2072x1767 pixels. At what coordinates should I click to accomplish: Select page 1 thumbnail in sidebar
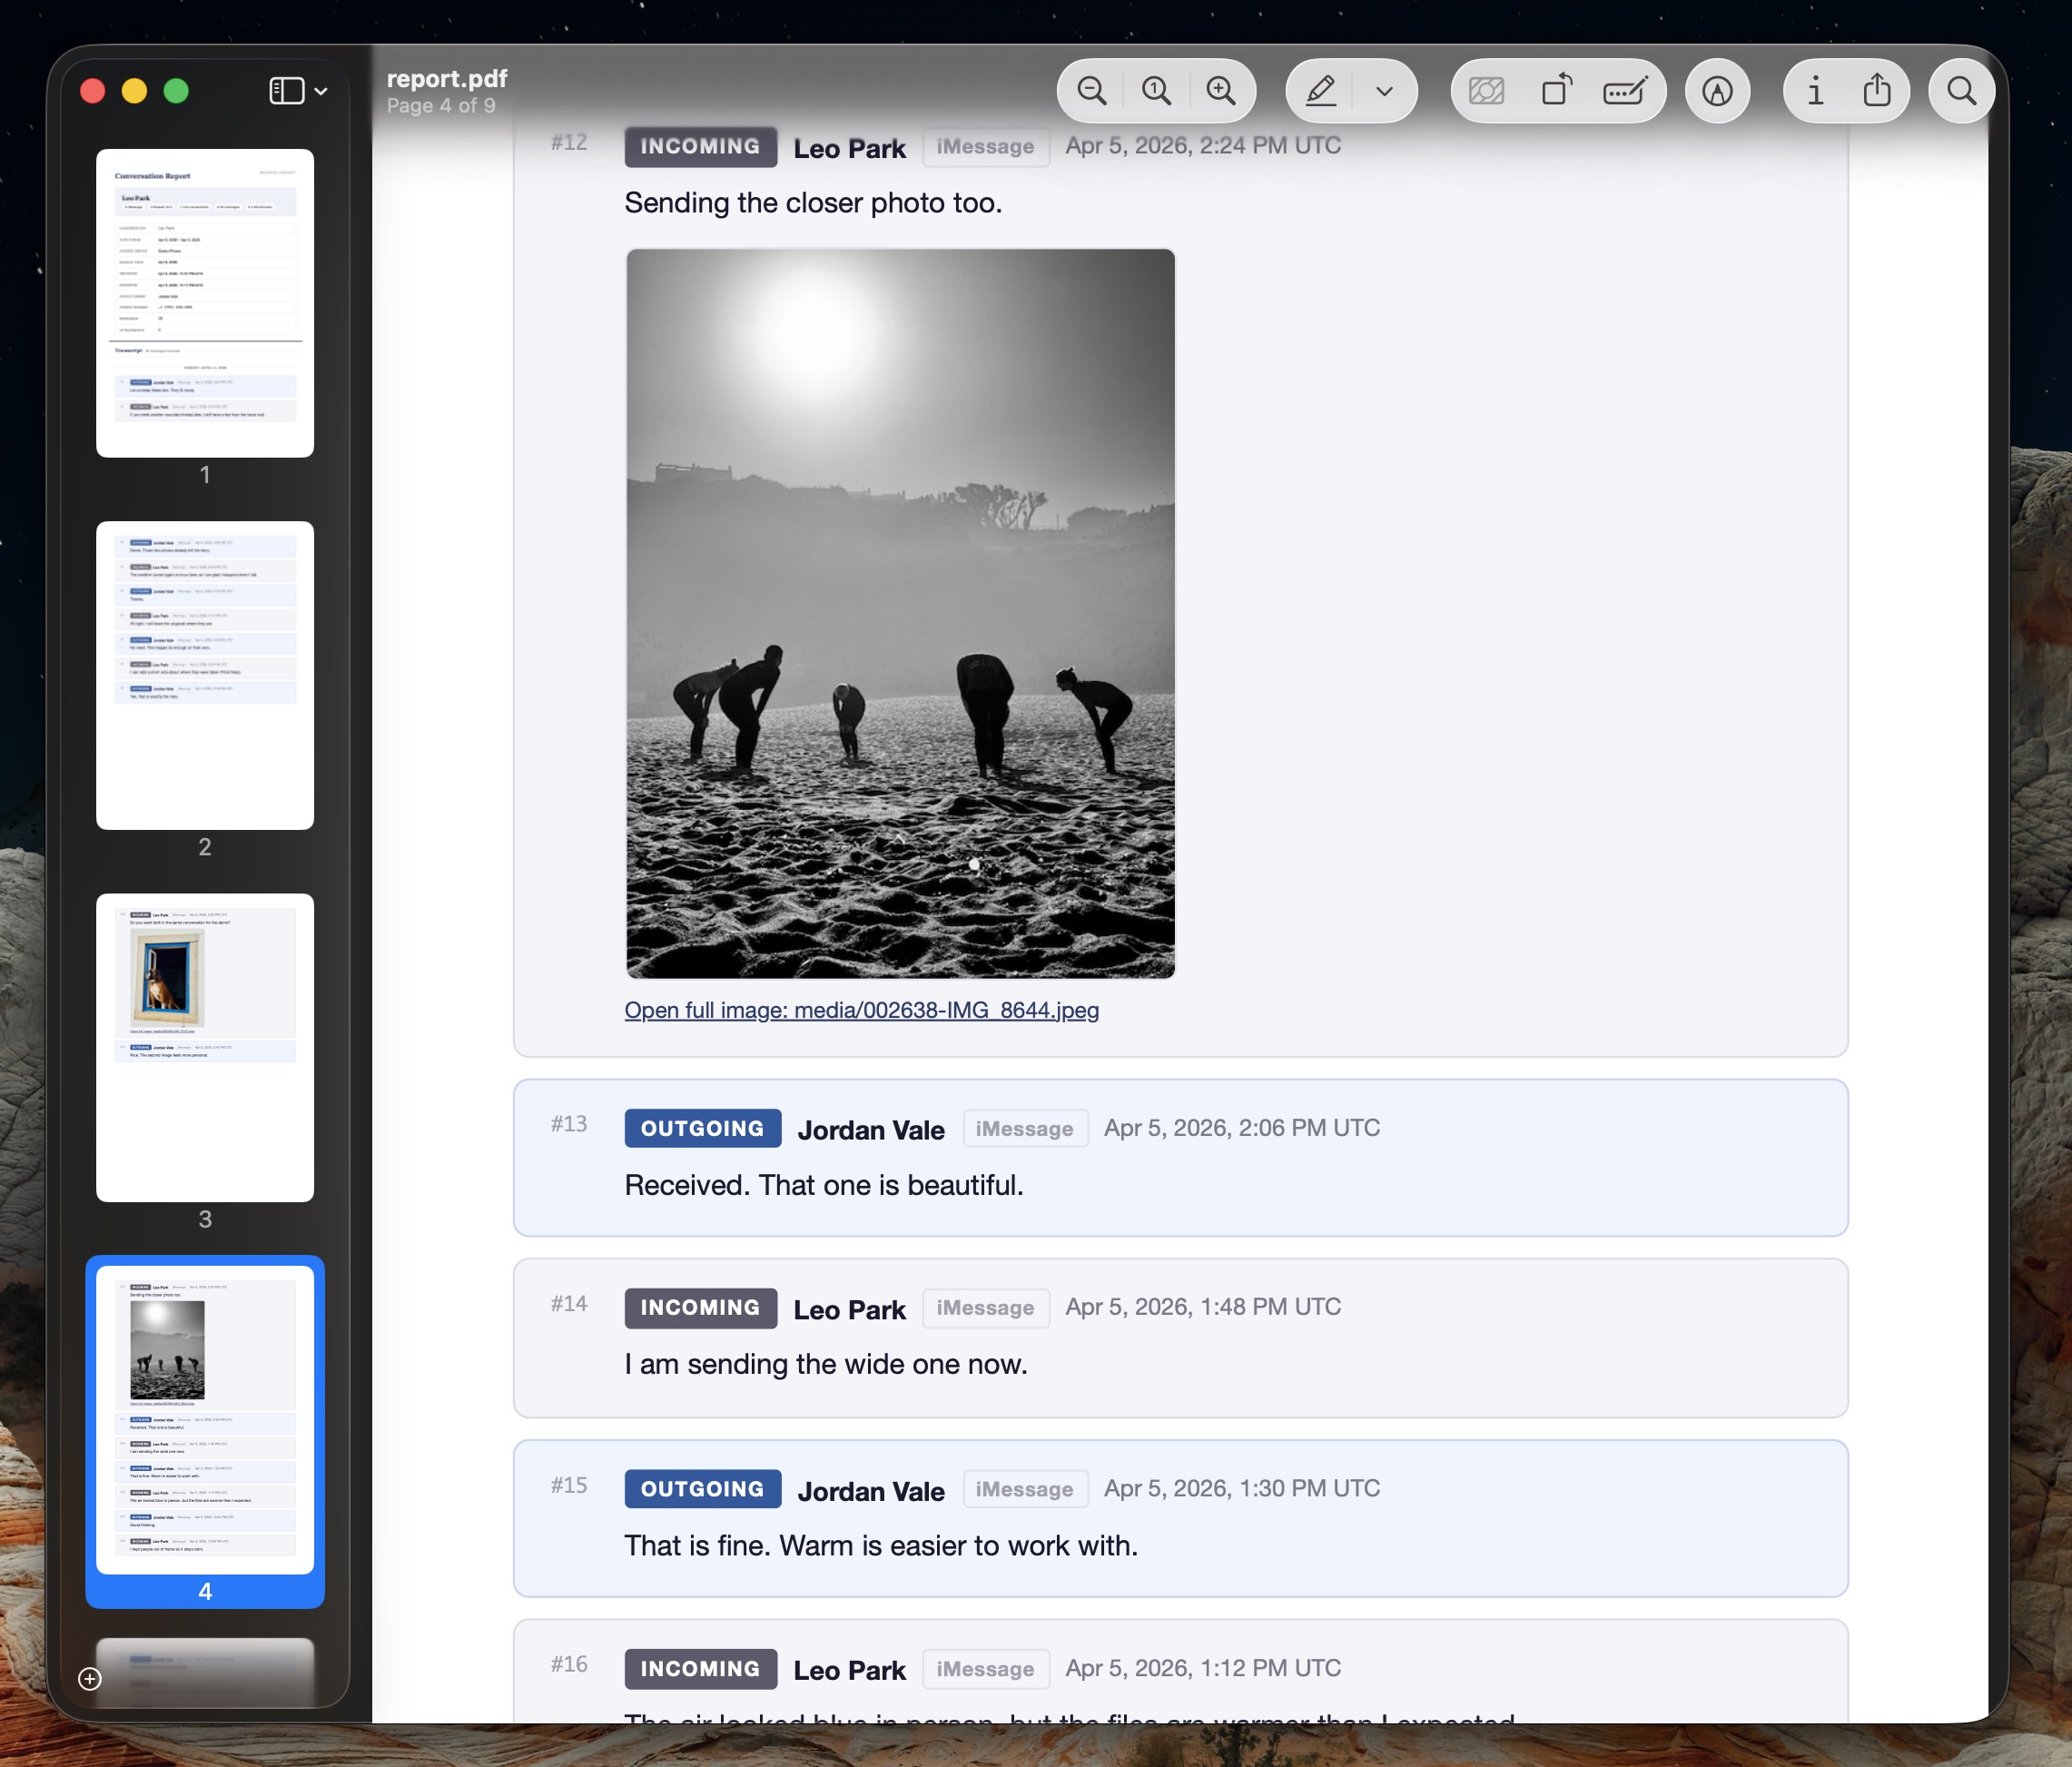(x=205, y=303)
